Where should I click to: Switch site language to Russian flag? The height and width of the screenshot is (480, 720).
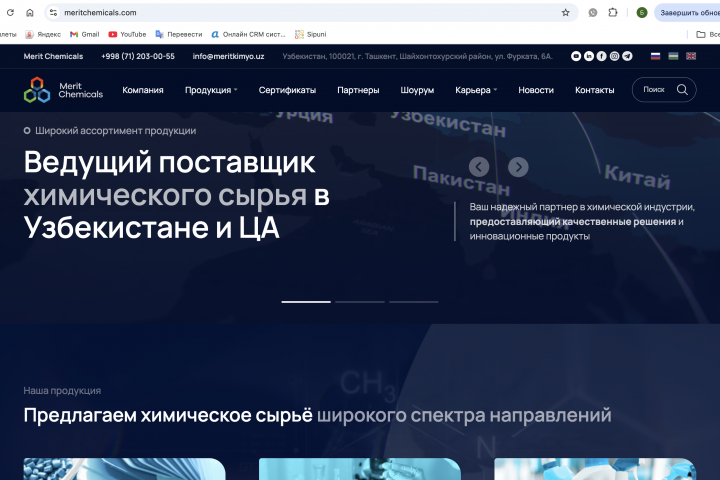pos(655,56)
